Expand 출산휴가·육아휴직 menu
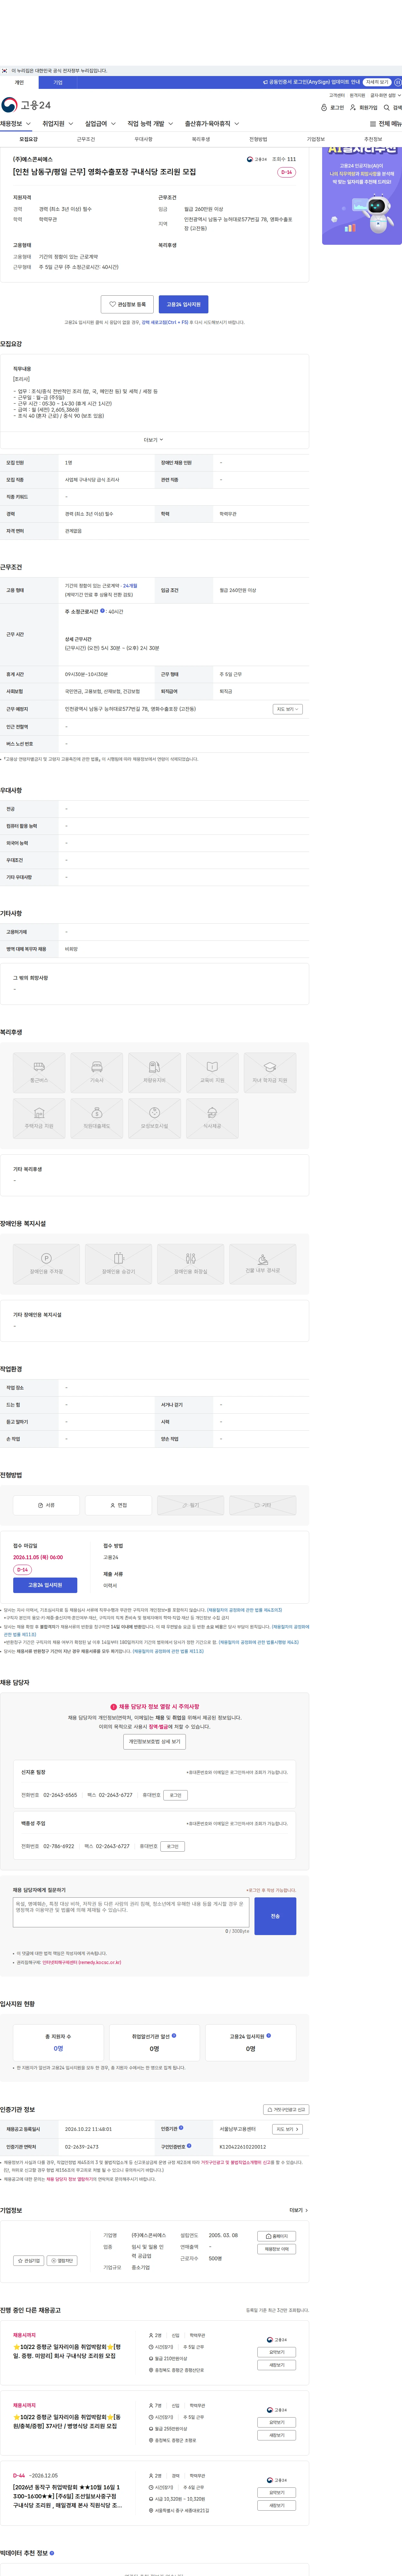Screen dimensions: 402x2576 [212, 124]
